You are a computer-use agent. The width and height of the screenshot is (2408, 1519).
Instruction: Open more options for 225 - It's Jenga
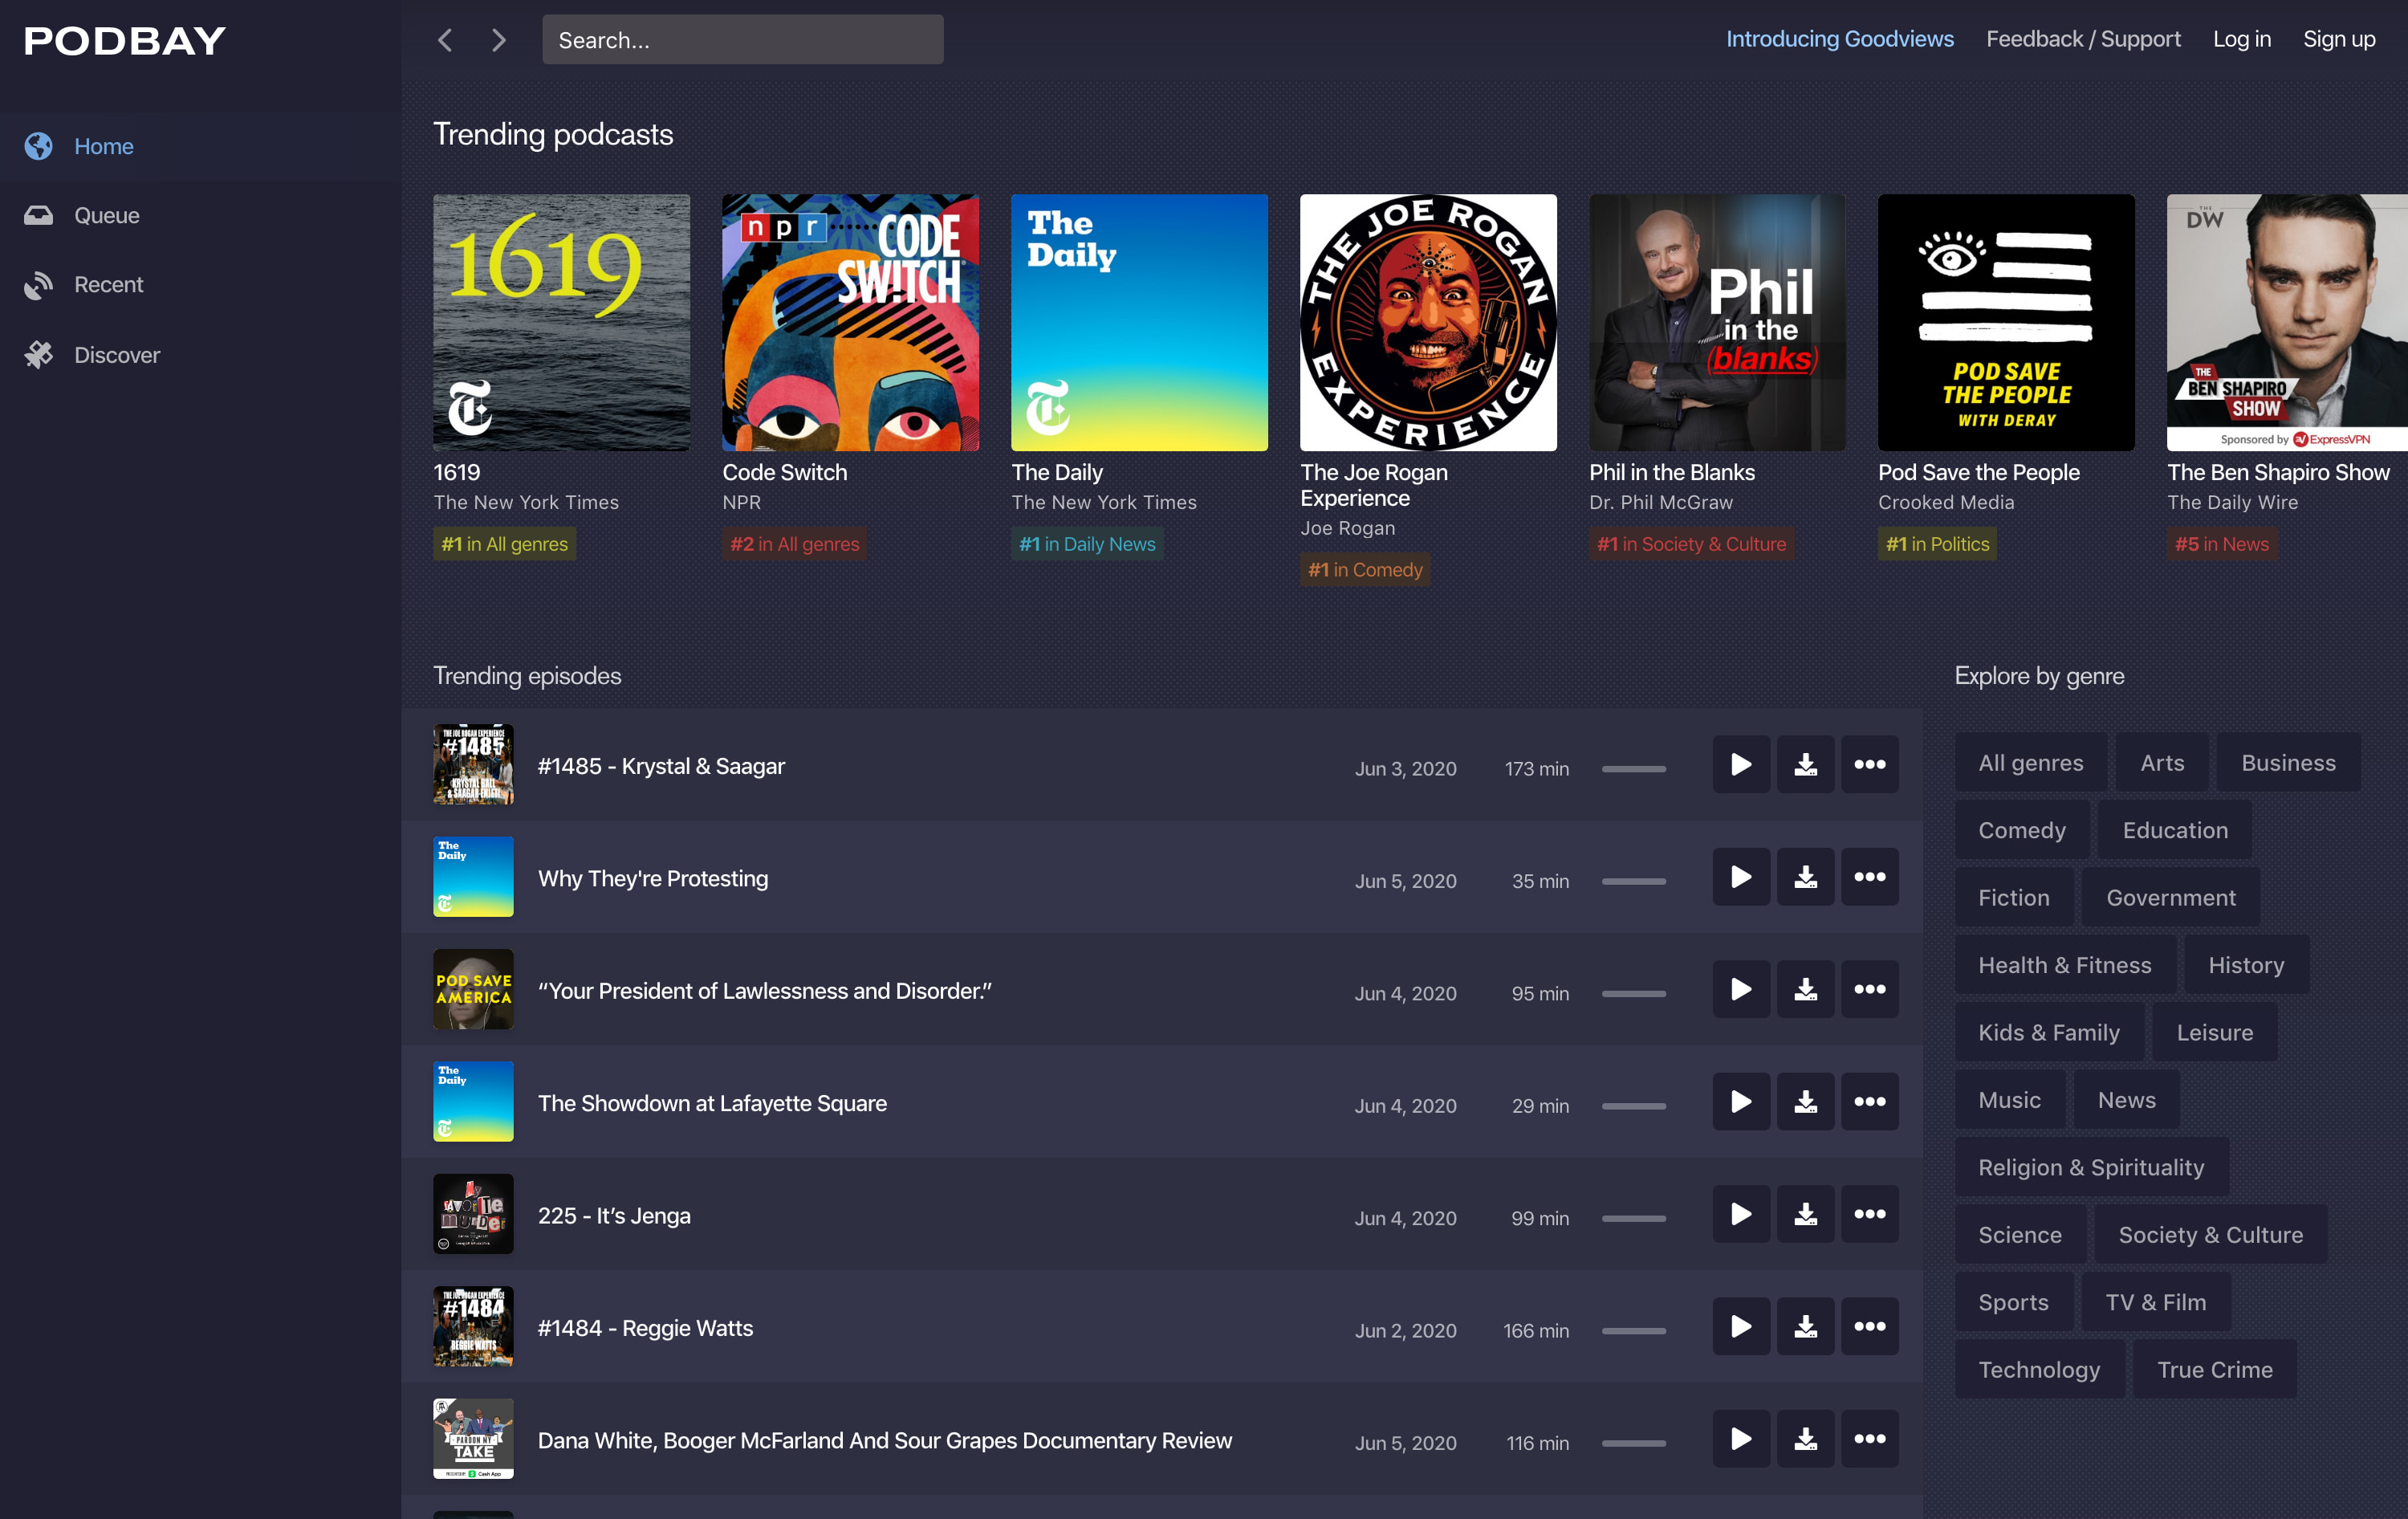pyautogui.click(x=1870, y=1214)
